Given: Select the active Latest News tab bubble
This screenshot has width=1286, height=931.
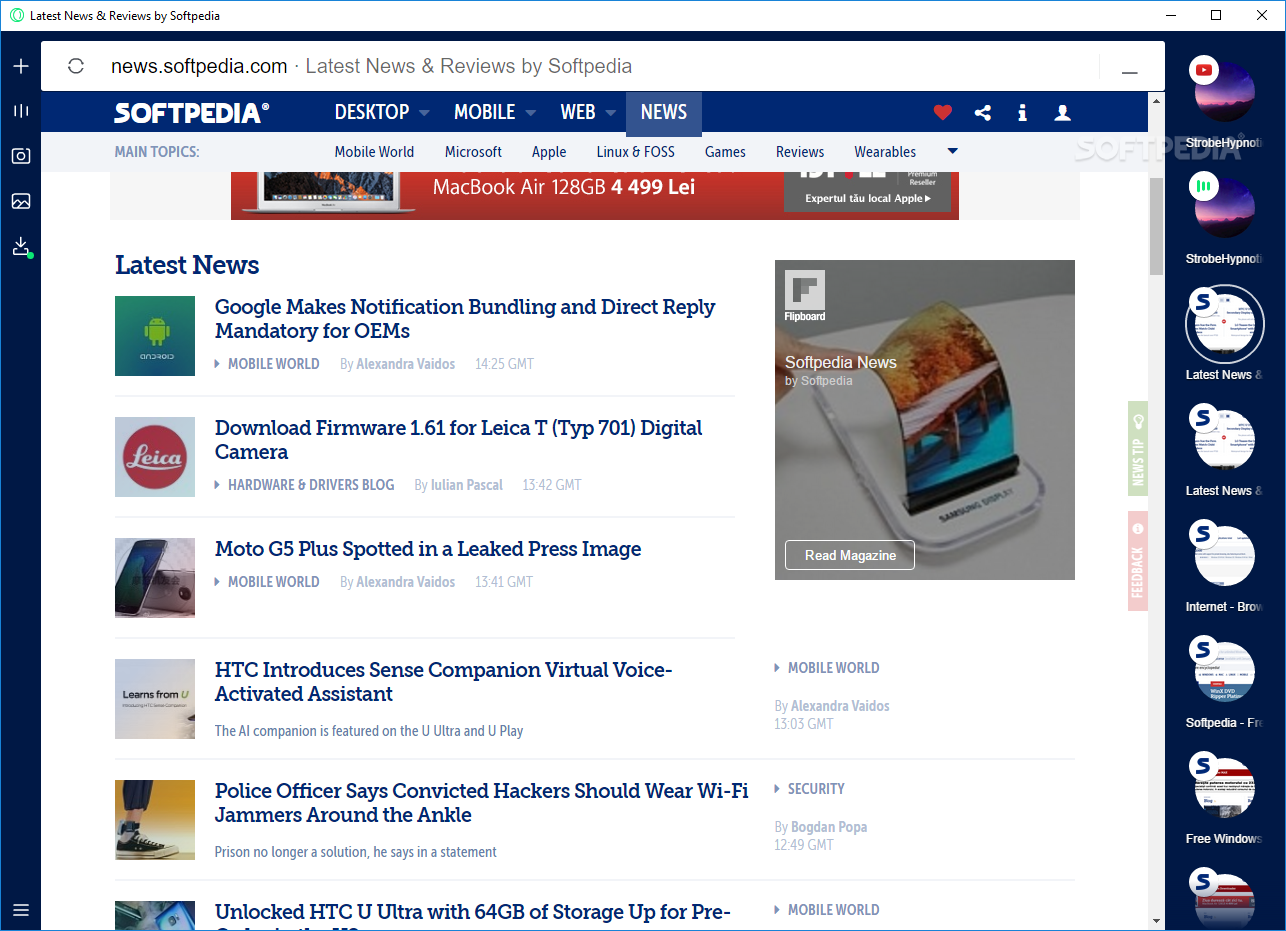Looking at the screenshot, I should pyautogui.click(x=1224, y=324).
